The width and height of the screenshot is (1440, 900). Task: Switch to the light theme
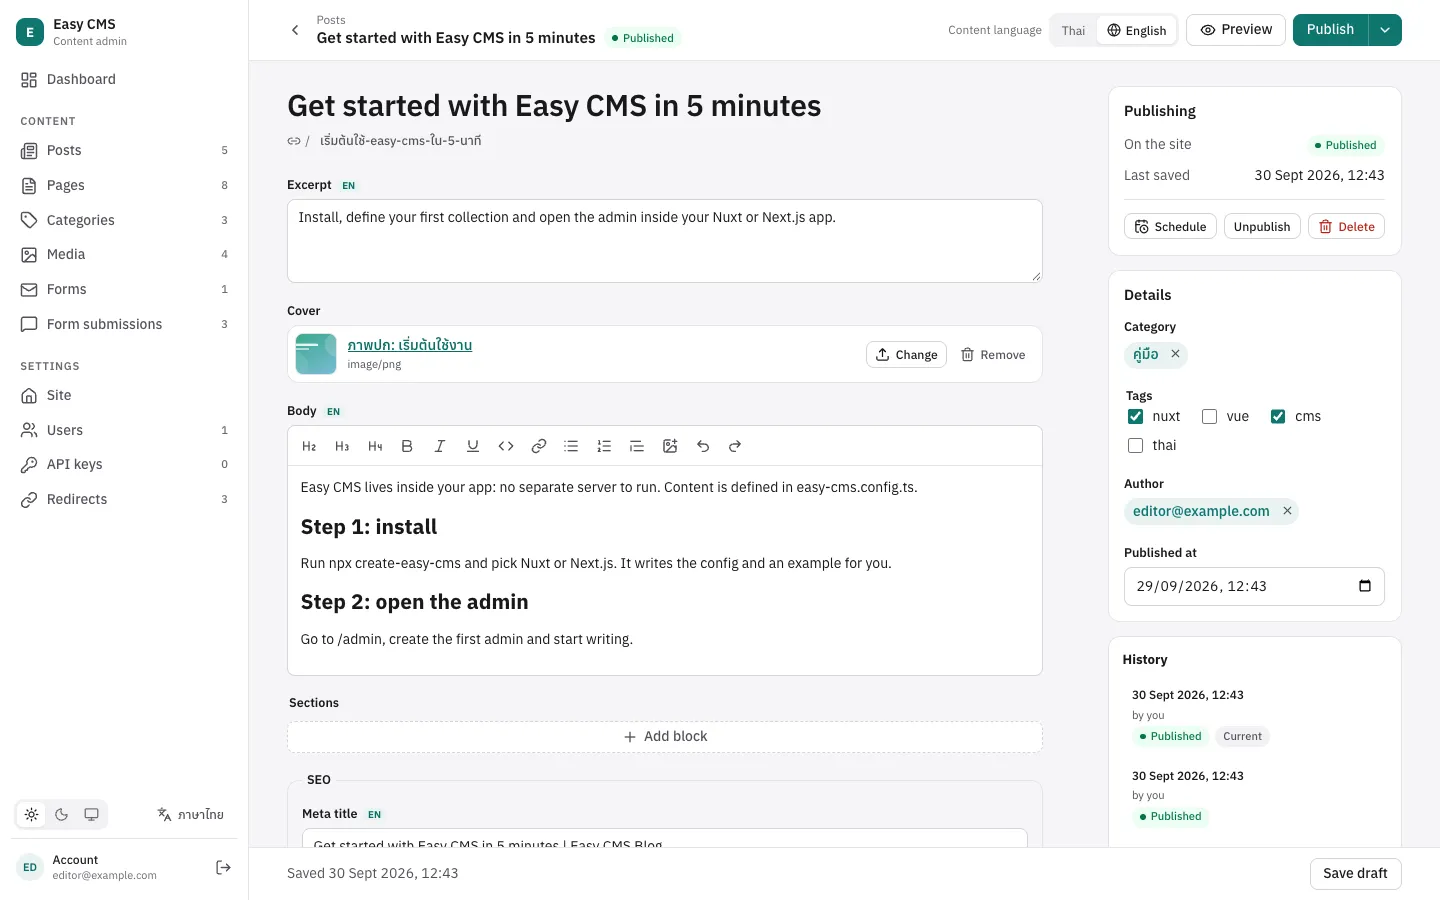point(32,814)
